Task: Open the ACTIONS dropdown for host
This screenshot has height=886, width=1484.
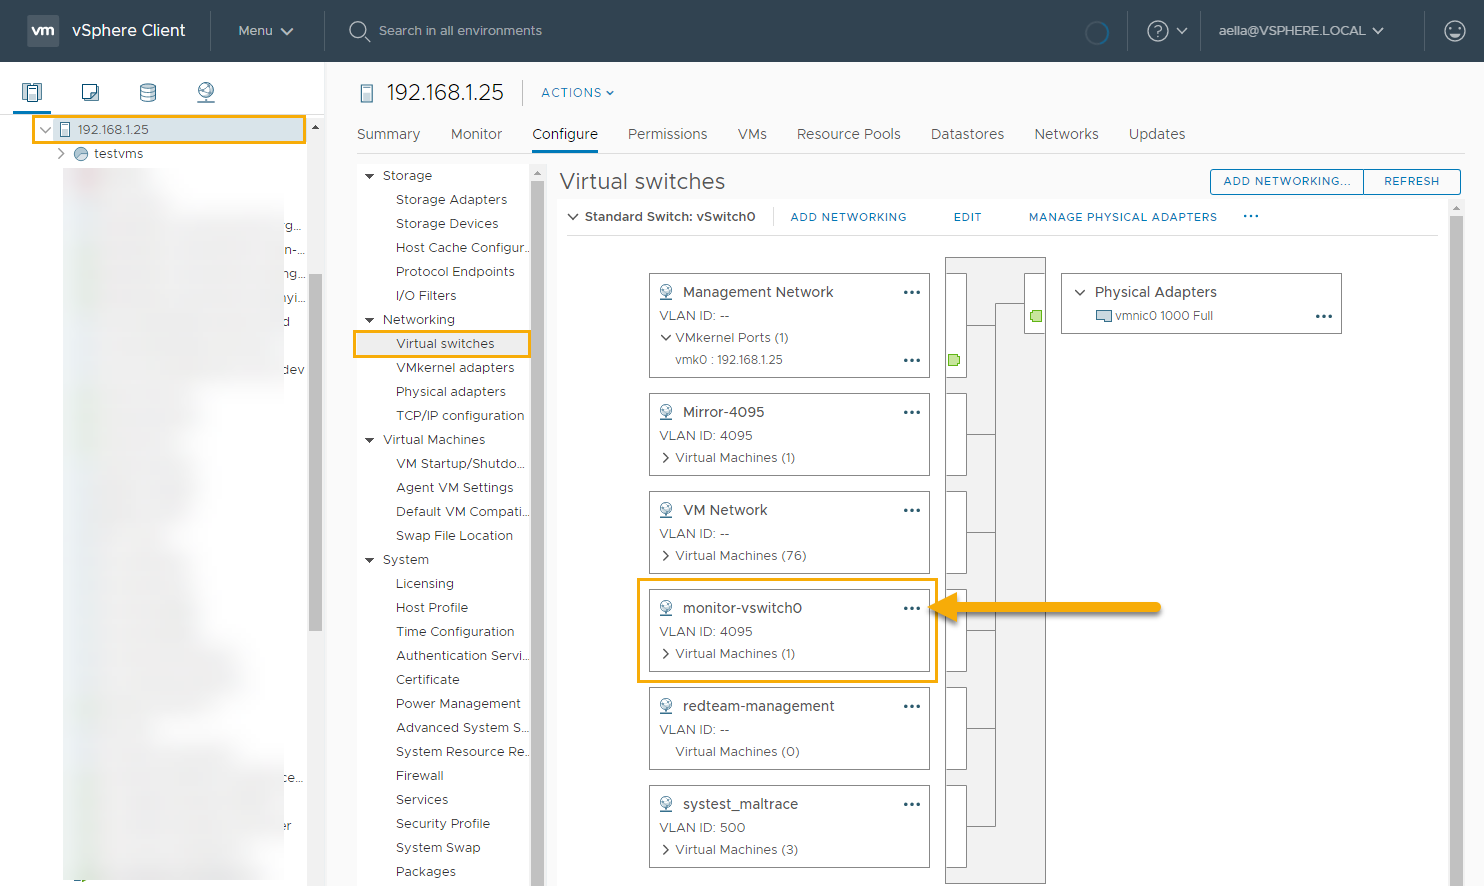Action: (577, 93)
